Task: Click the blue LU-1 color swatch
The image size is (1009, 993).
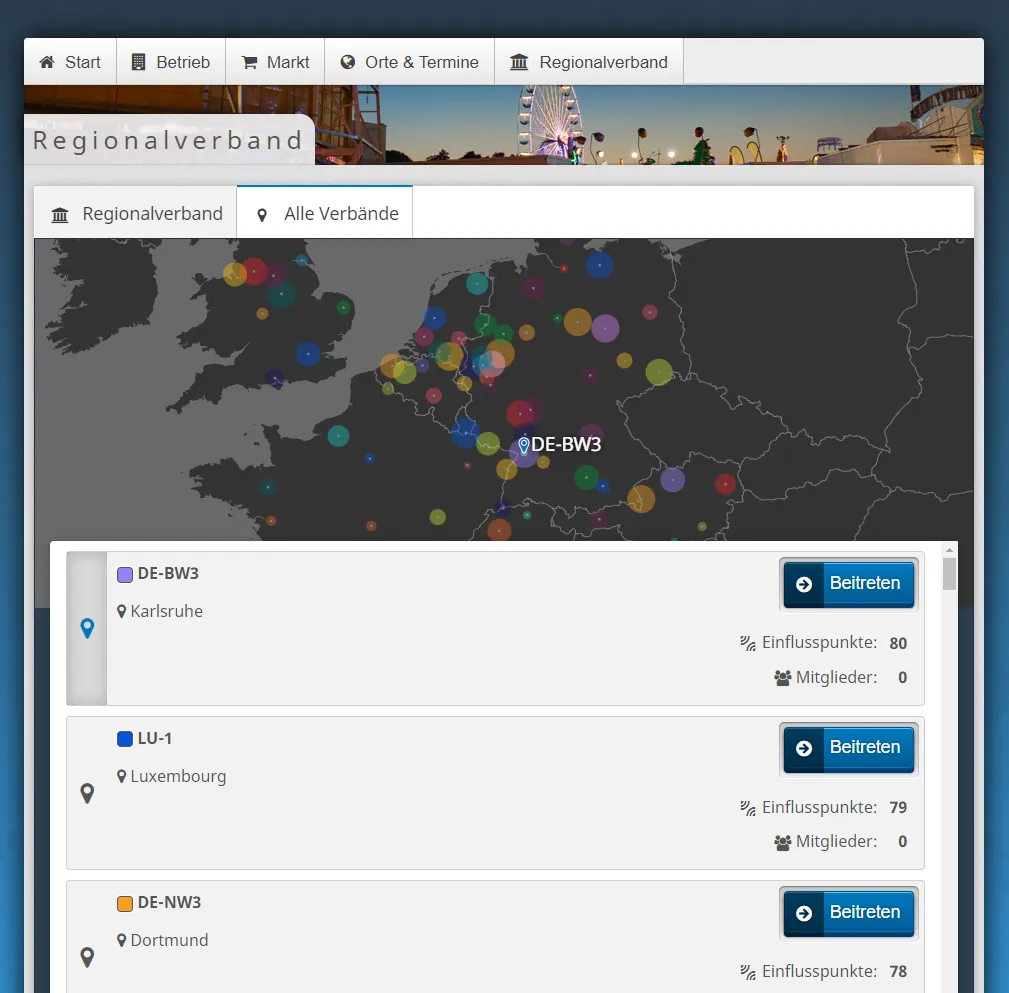Action: pos(125,739)
